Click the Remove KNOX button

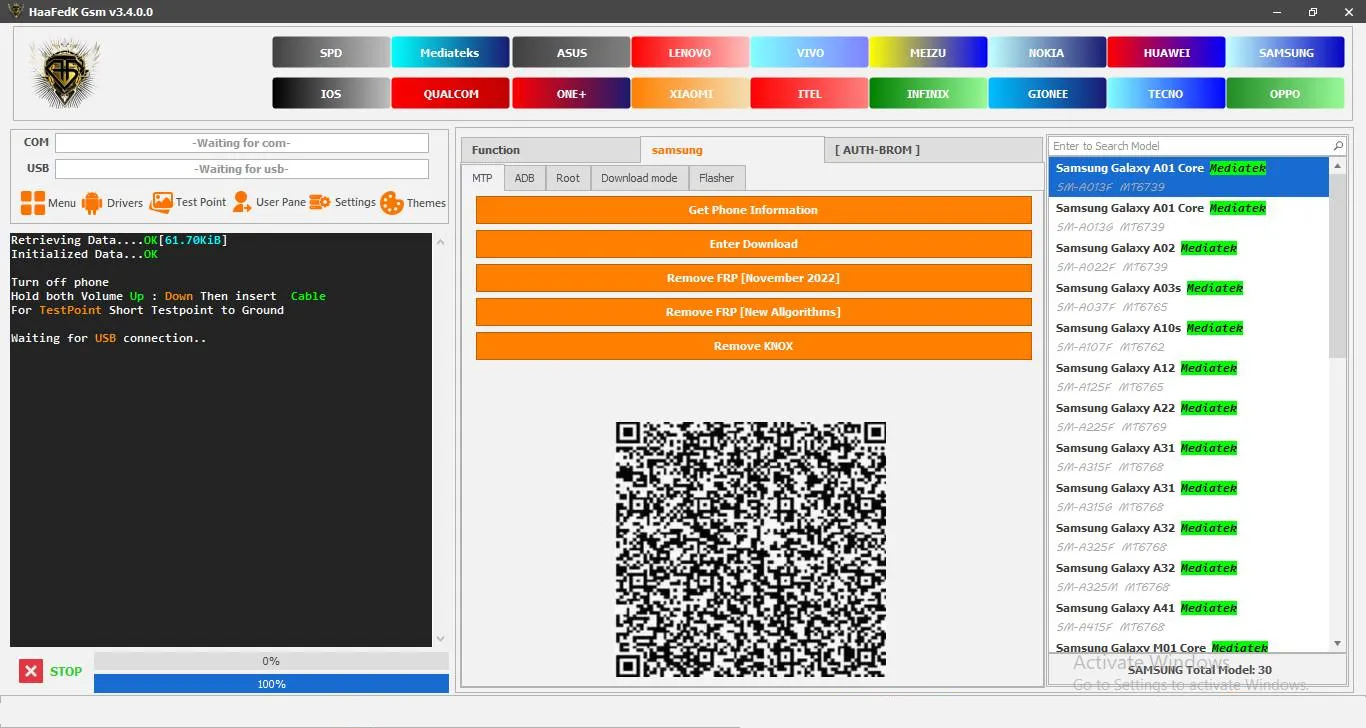click(753, 346)
